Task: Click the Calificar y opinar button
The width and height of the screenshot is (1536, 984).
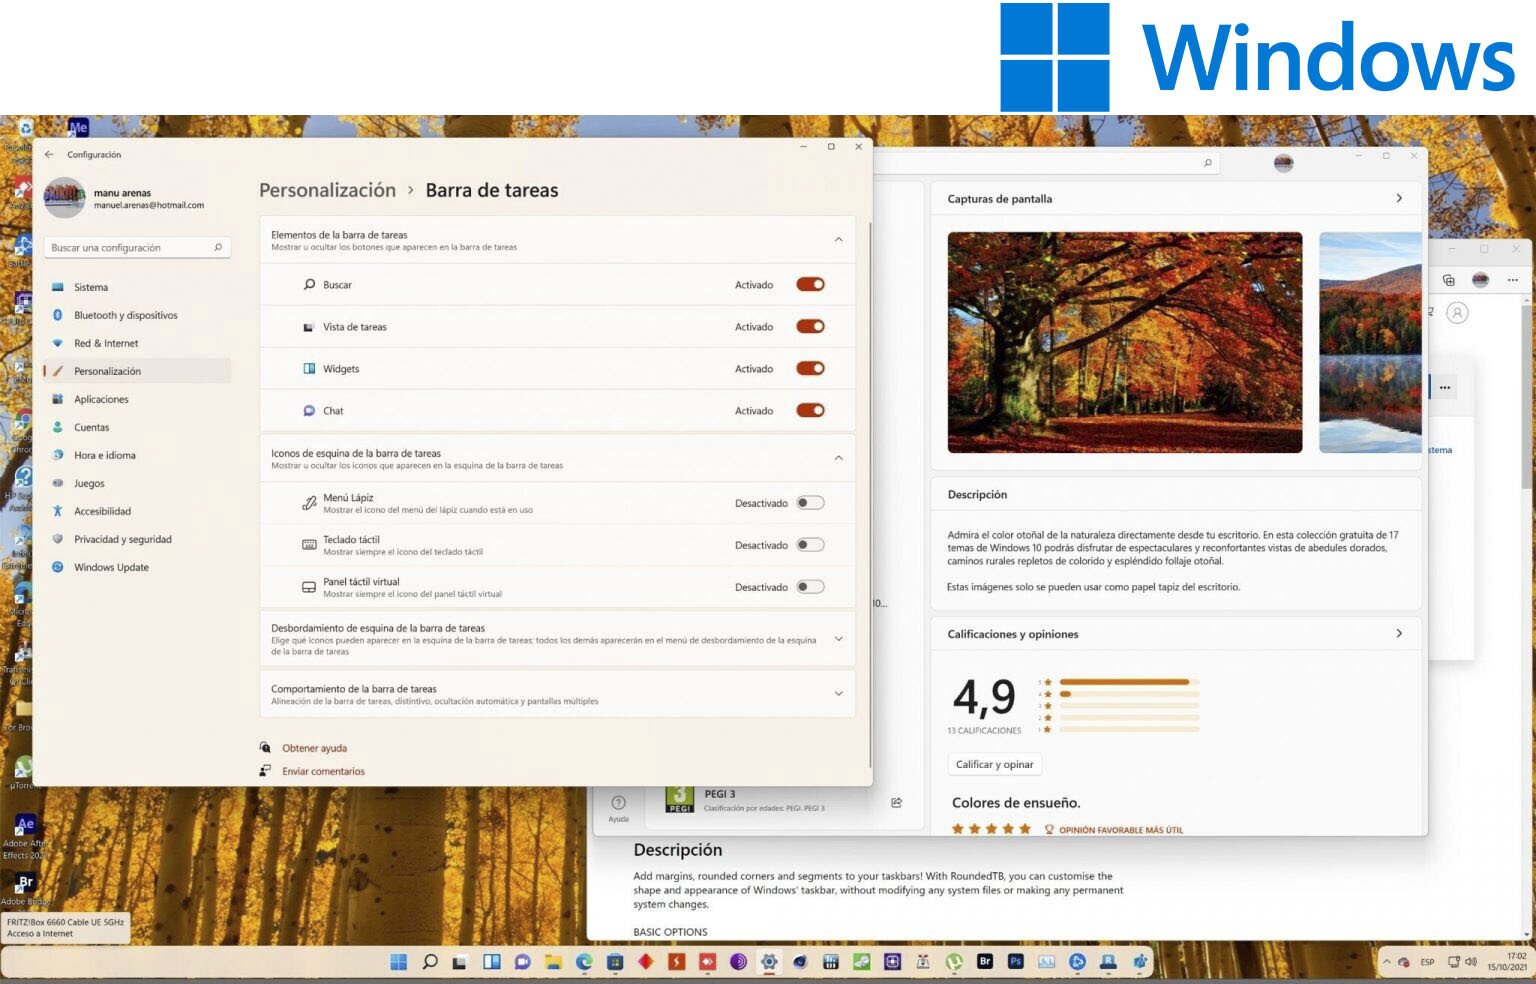Action: click(x=994, y=764)
